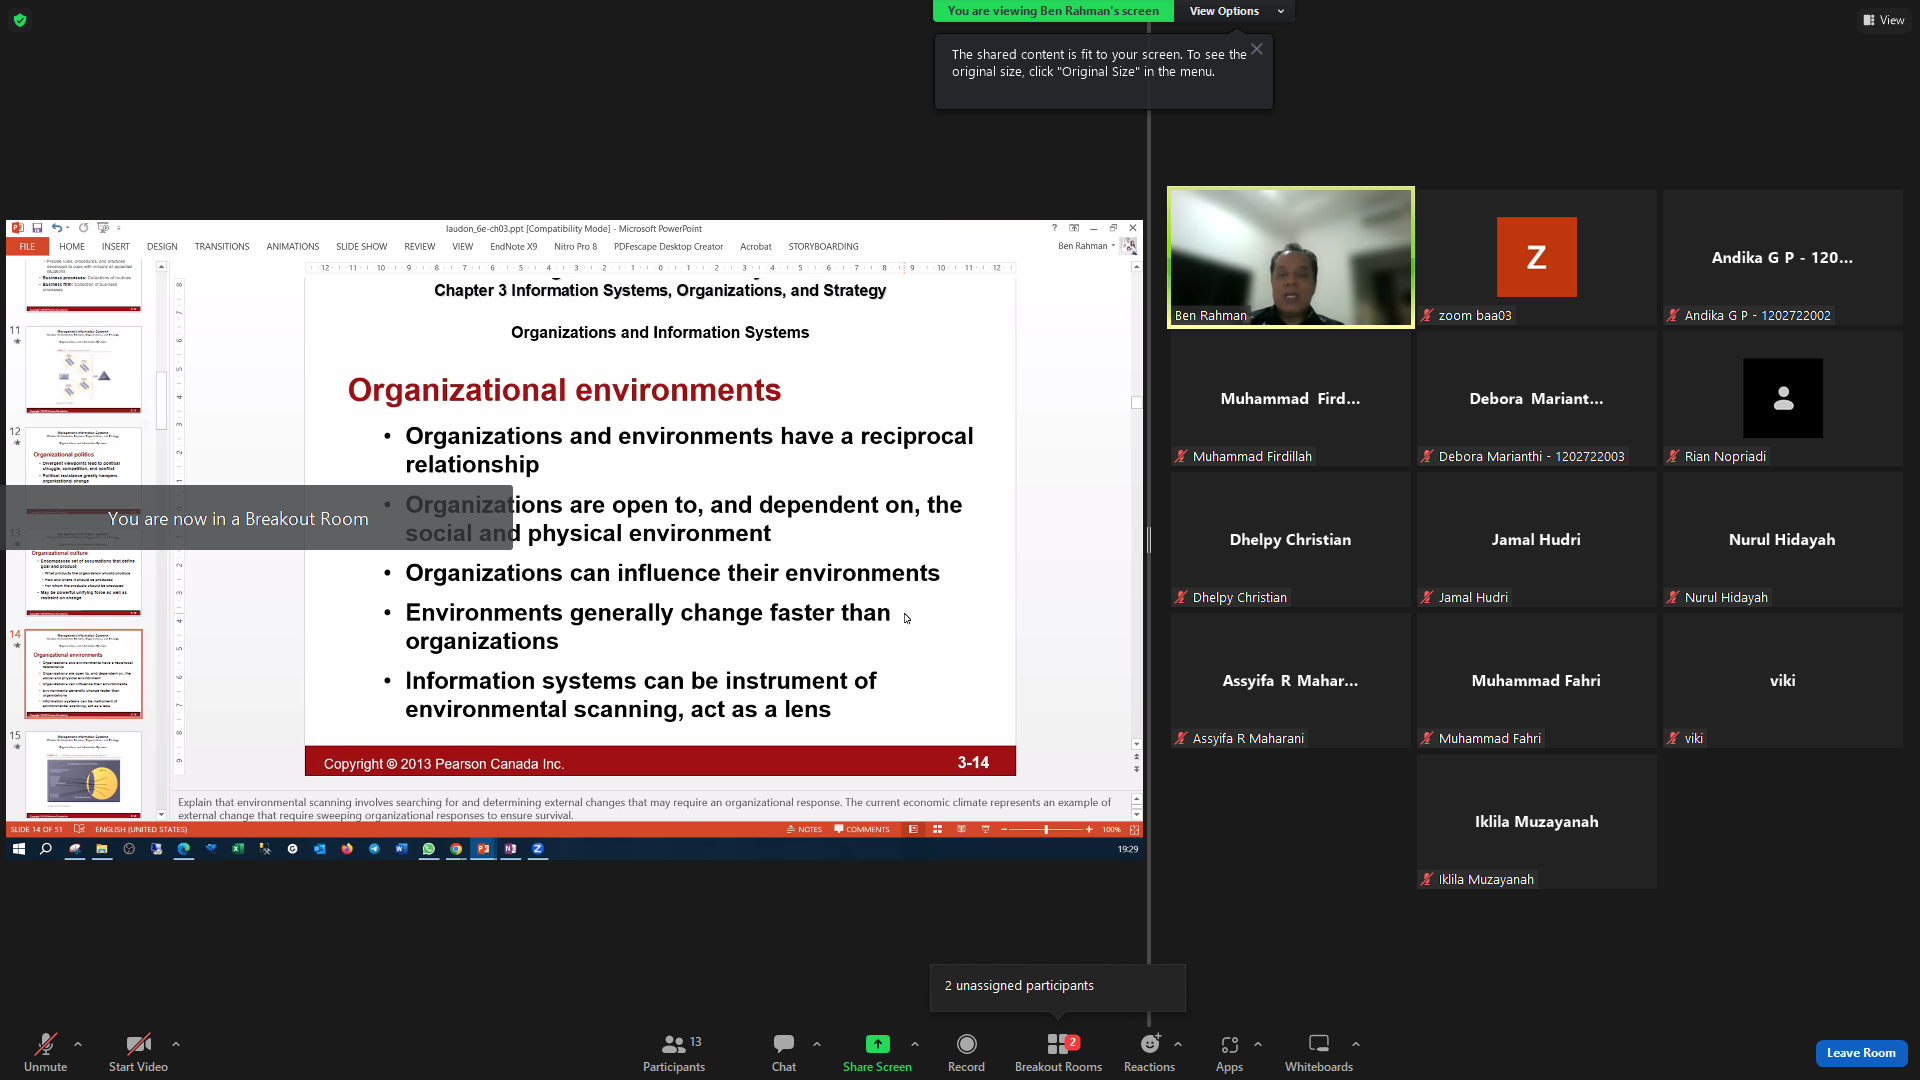Click the green encryption shield icon
Image resolution: width=1920 pixels, height=1080 pixels.
20,20
